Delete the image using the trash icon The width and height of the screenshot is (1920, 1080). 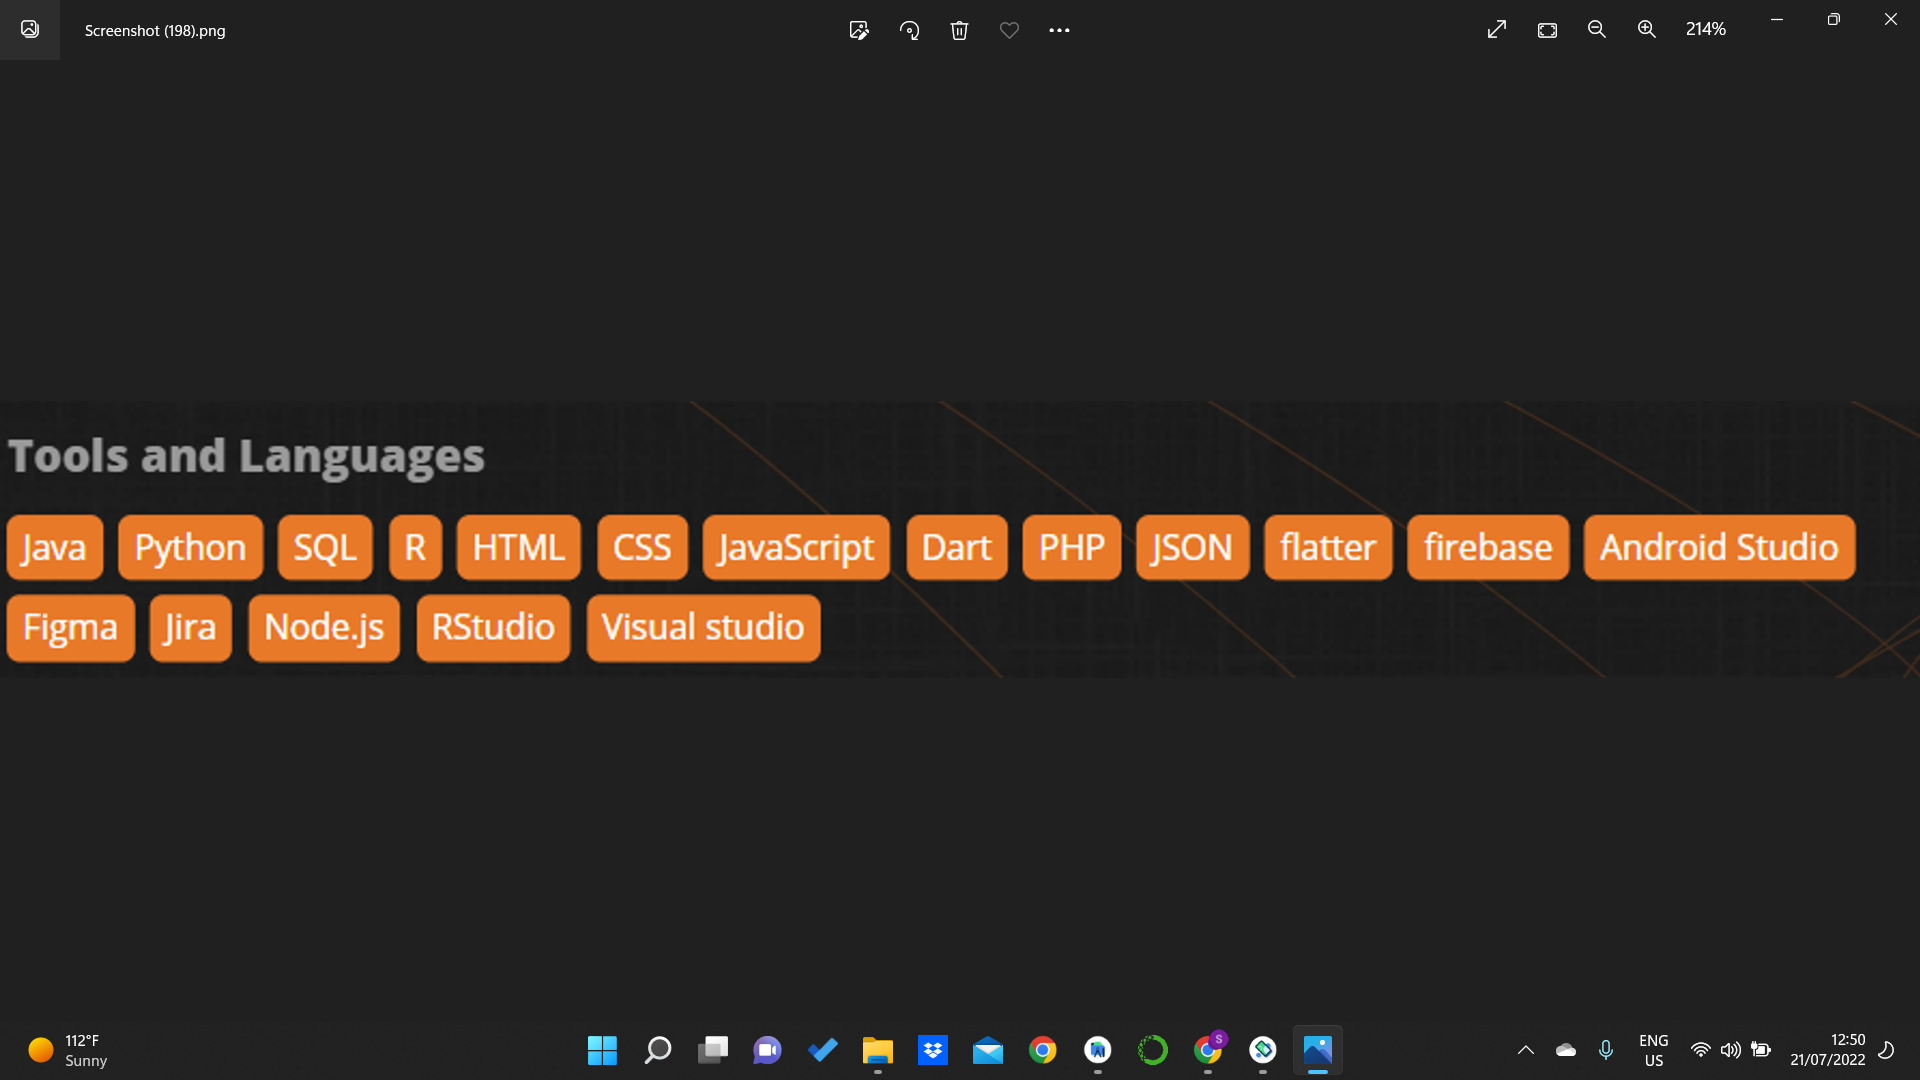click(x=959, y=30)
